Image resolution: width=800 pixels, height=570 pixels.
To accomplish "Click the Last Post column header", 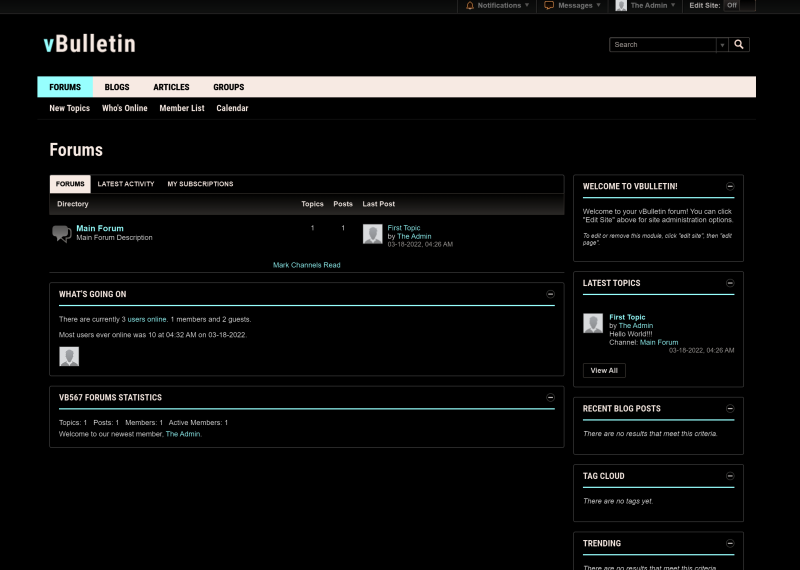I will [379, 204].
